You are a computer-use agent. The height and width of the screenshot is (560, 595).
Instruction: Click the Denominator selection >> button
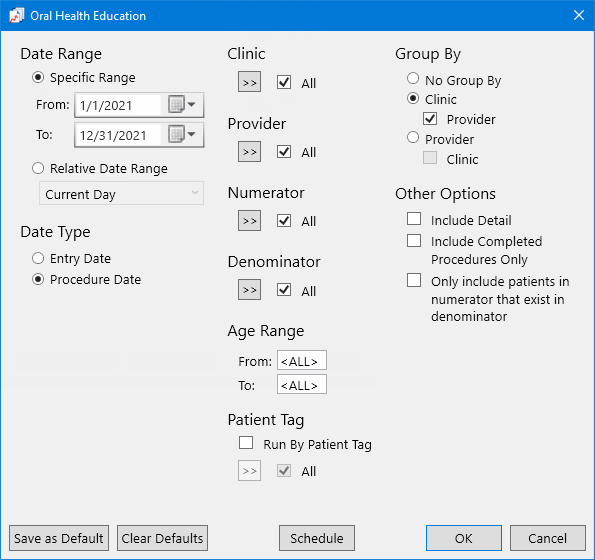(249, 289)
